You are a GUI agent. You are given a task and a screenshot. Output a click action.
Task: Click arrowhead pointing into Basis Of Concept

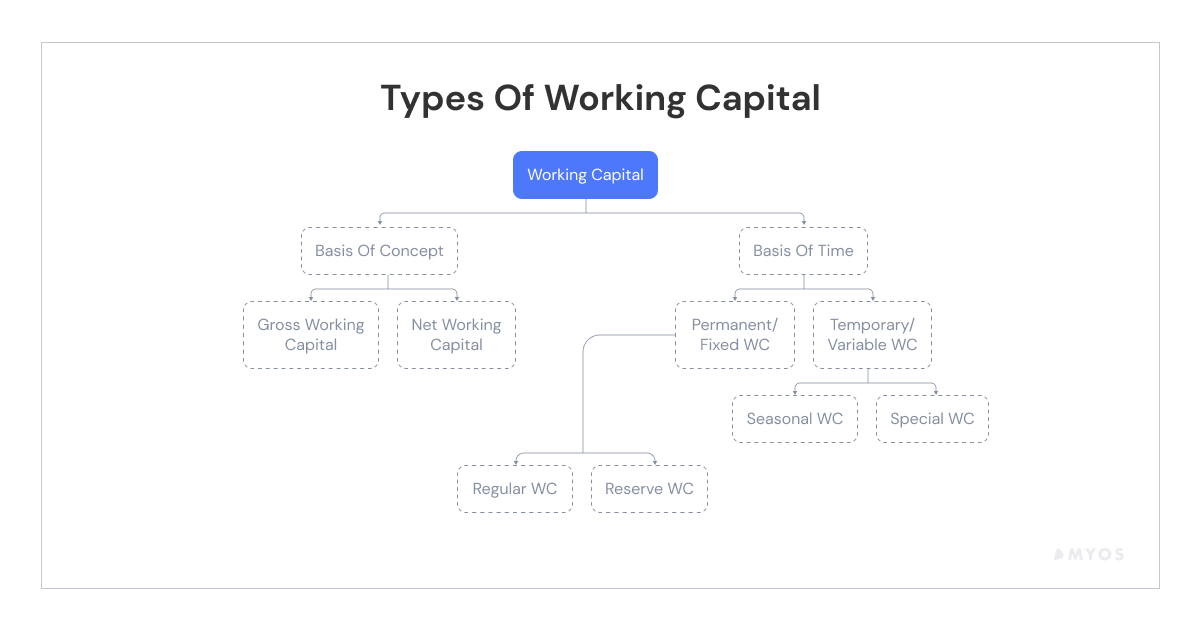[x=379, y=223]
